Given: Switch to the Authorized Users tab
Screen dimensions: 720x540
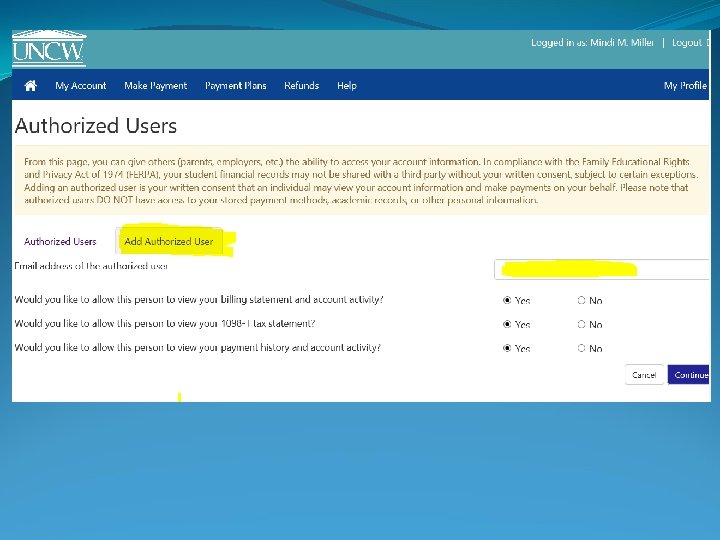Looking at the screenshot, I should (60, 242).
